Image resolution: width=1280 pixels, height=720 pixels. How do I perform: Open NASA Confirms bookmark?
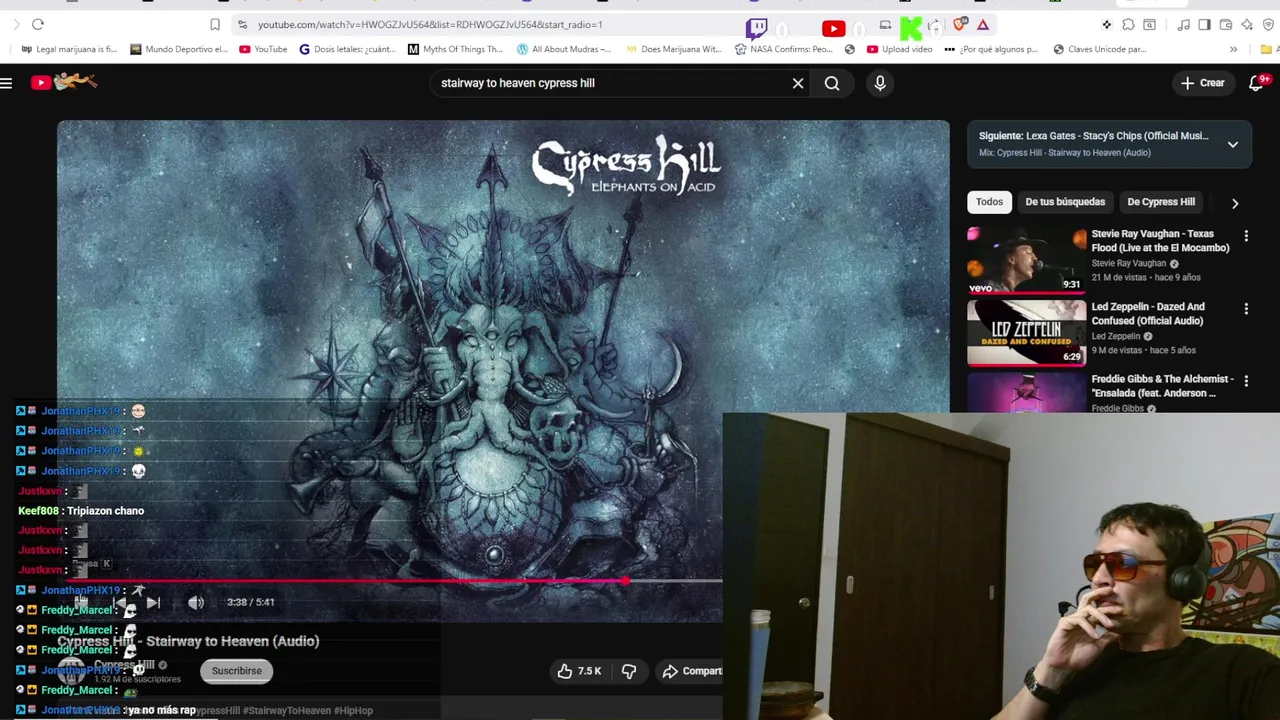click(783, 49)
